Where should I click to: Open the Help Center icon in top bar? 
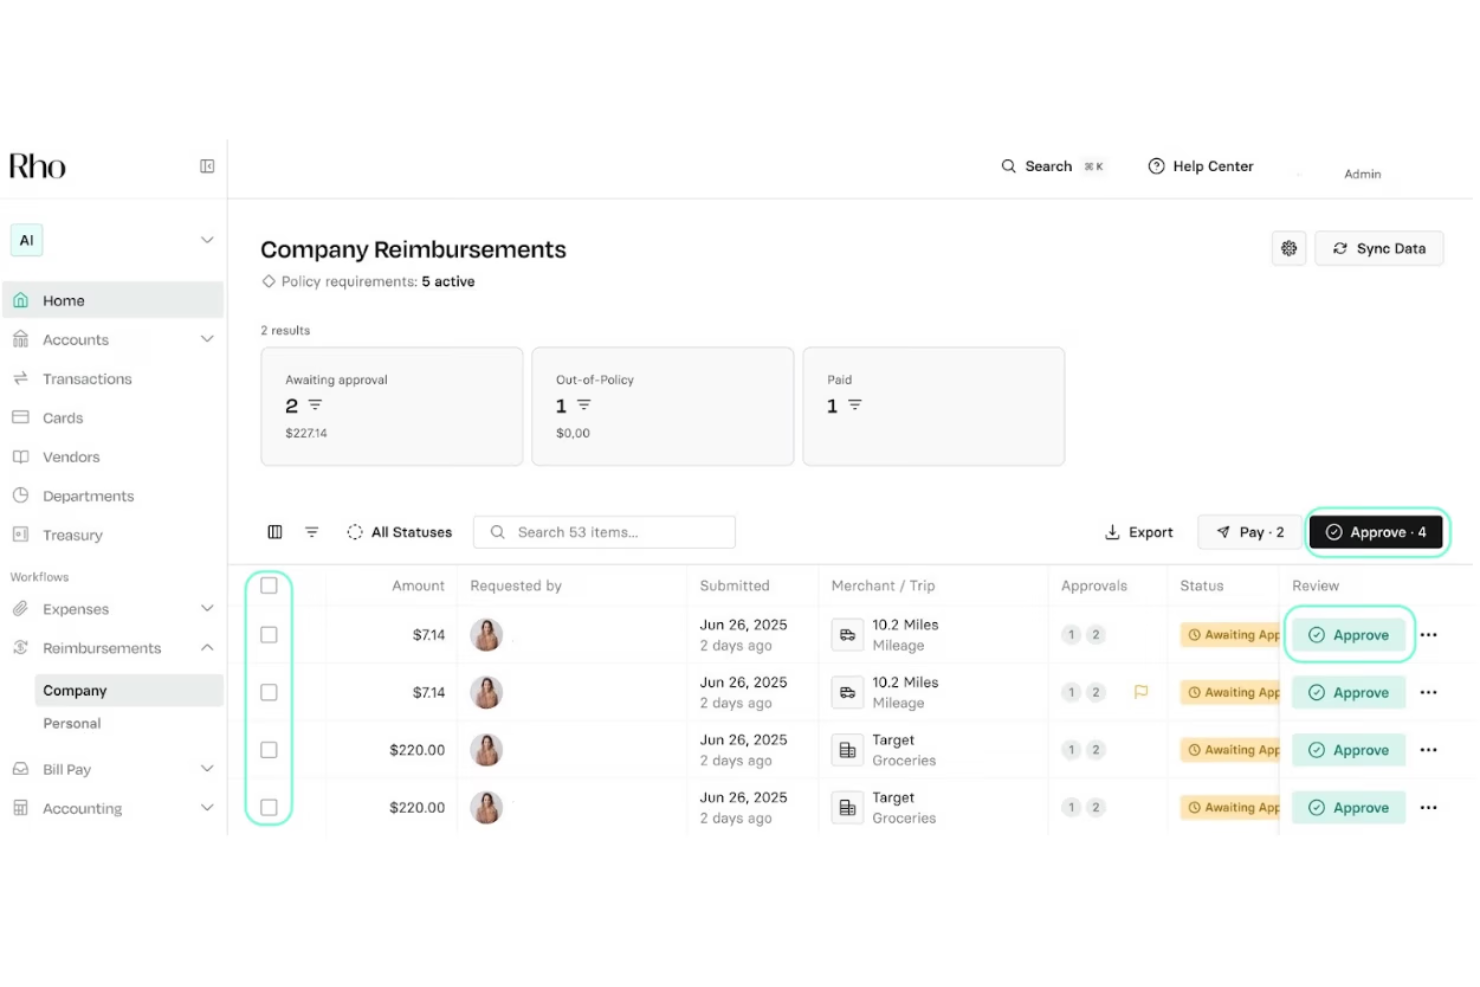point(1156,166)
